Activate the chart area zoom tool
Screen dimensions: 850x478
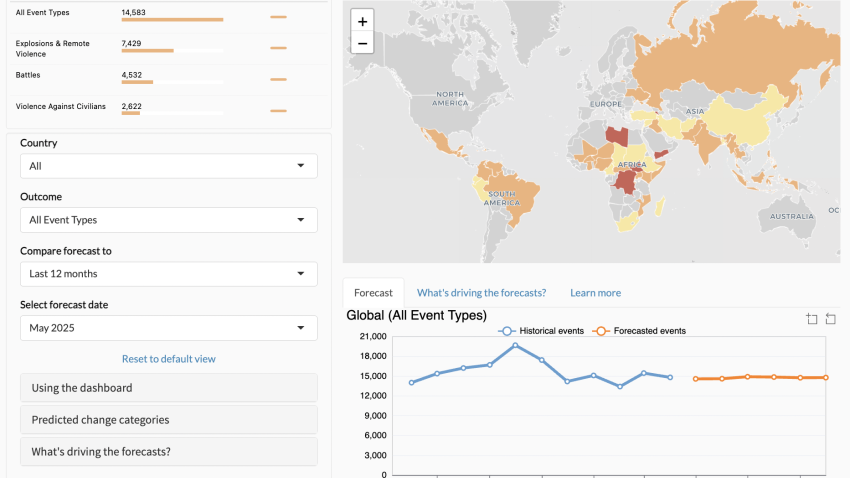pos(812,319)
